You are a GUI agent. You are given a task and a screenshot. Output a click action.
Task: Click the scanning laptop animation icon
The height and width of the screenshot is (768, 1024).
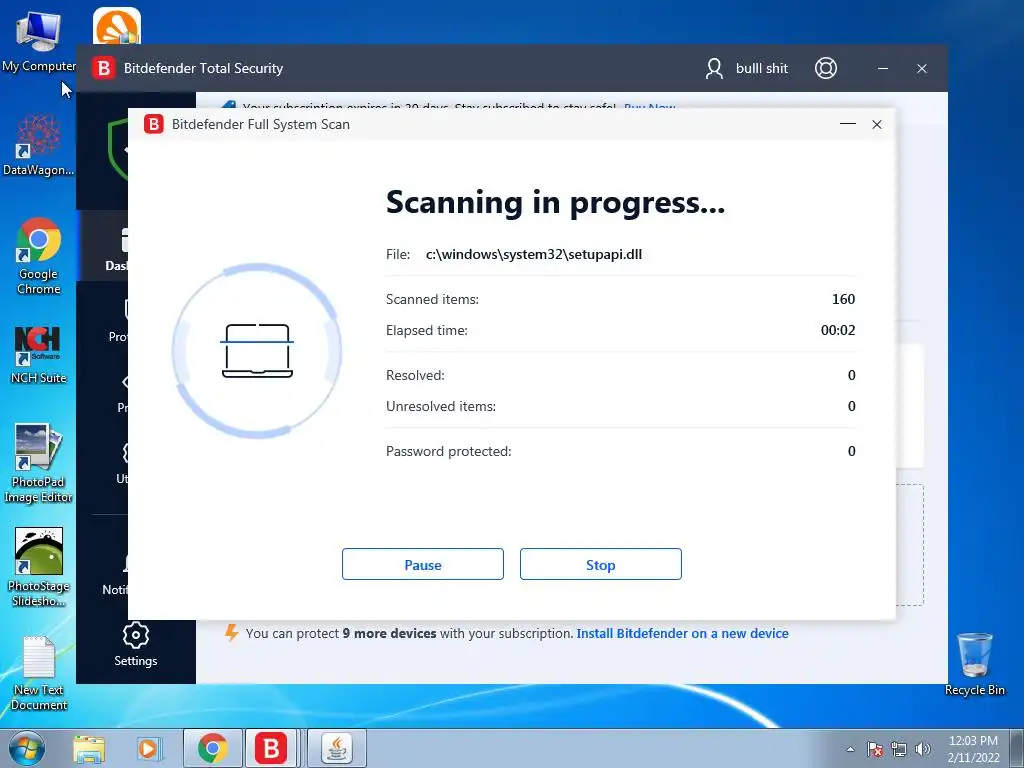(257, 351)
